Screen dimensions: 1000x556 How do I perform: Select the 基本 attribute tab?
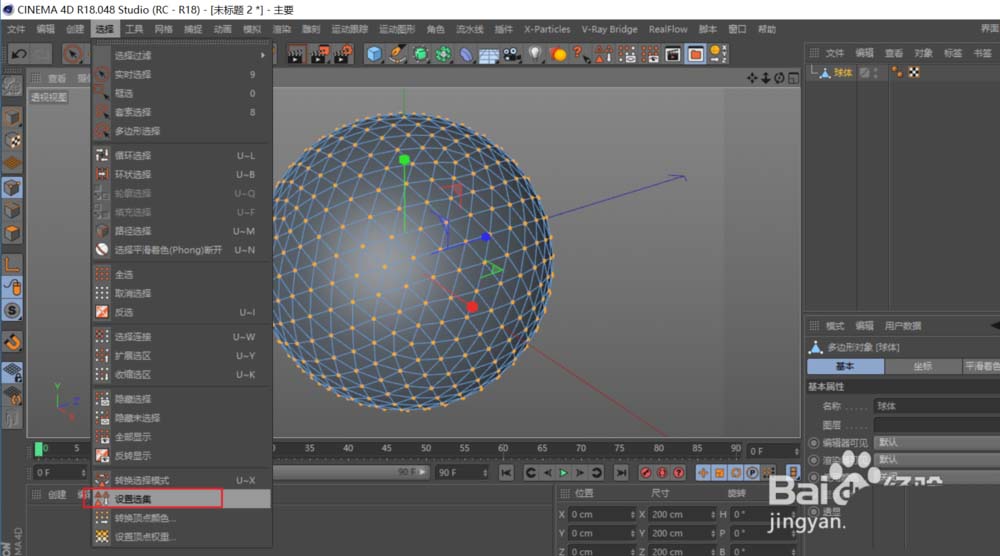(x=845, y=367)
